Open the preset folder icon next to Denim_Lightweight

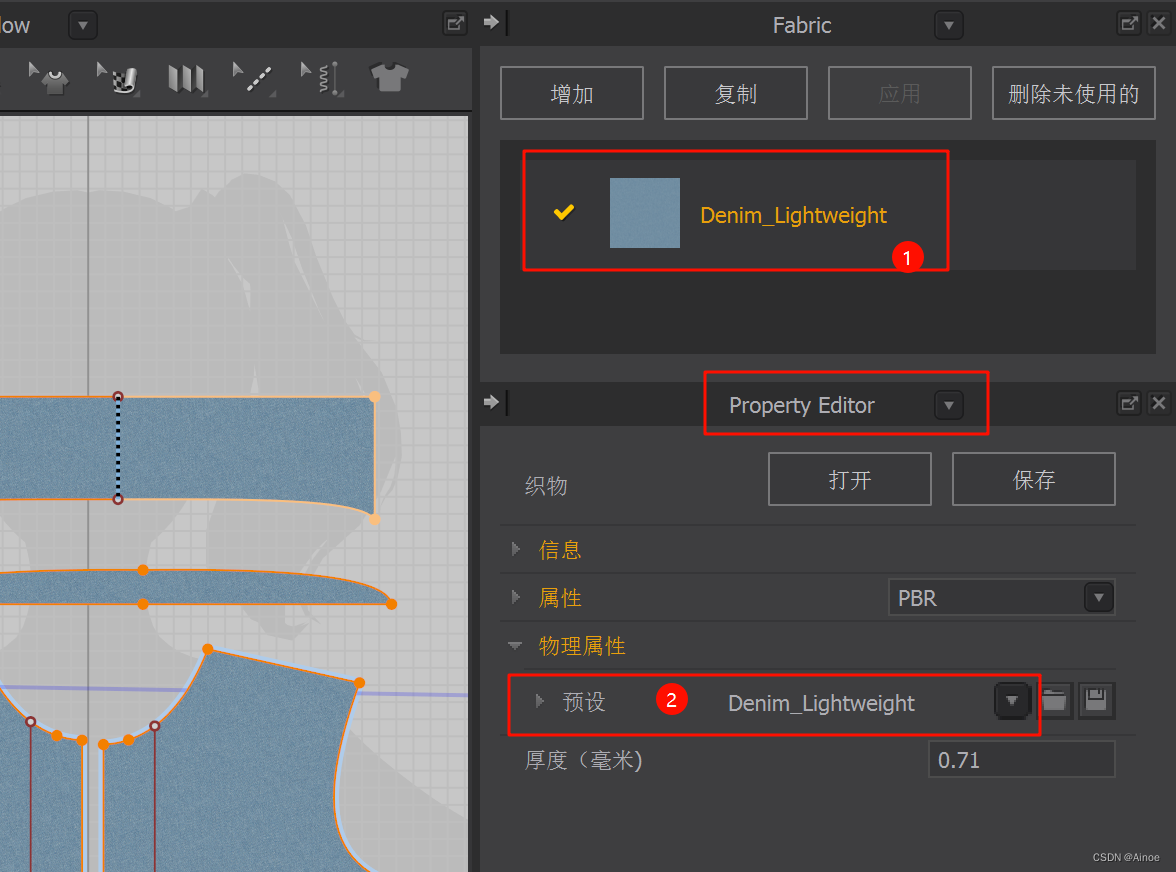coord(1055,701)
